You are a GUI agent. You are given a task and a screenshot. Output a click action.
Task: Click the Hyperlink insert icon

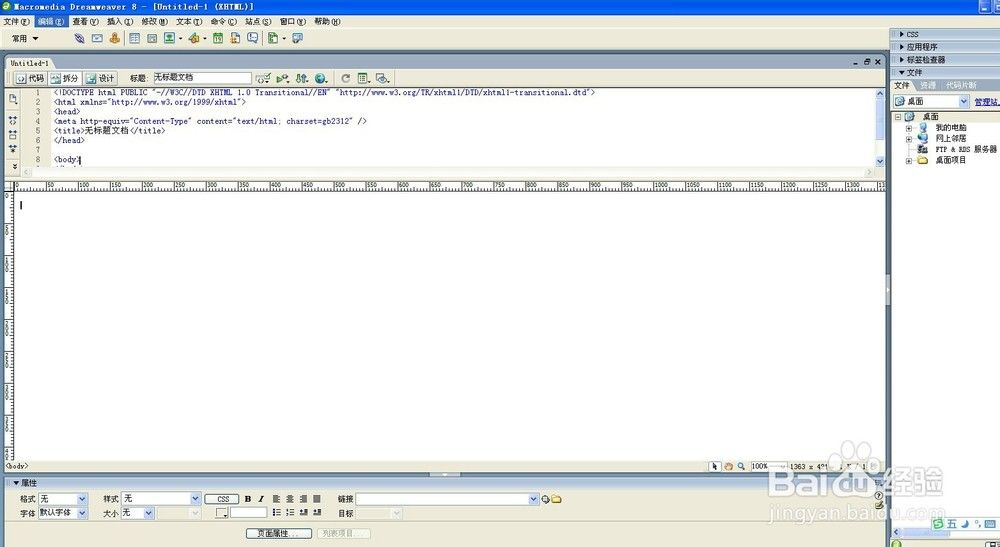click(79, 38)
